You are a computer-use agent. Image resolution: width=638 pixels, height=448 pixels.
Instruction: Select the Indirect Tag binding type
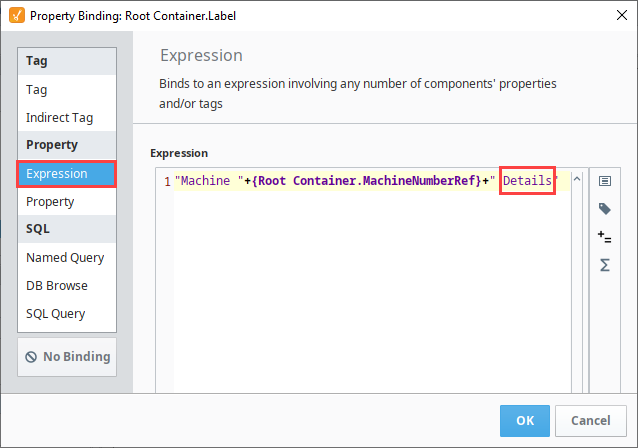coord(67,117)
